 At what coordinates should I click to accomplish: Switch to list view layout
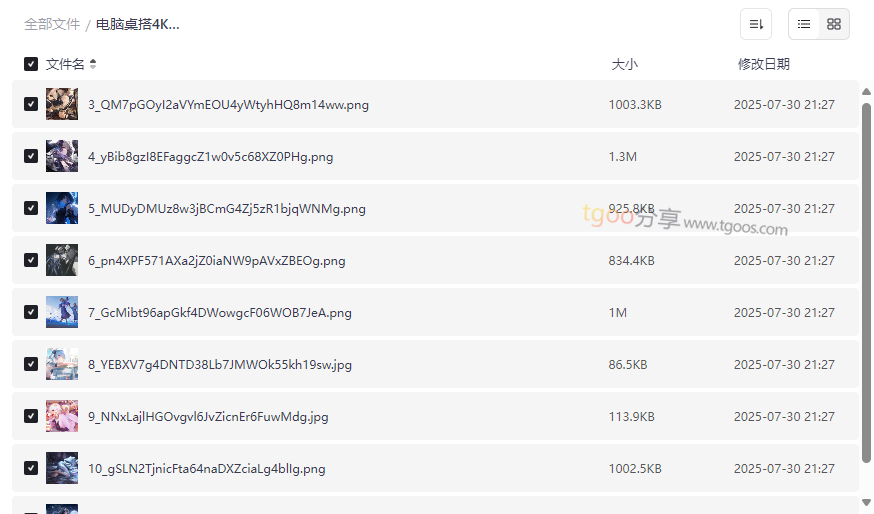804,24
